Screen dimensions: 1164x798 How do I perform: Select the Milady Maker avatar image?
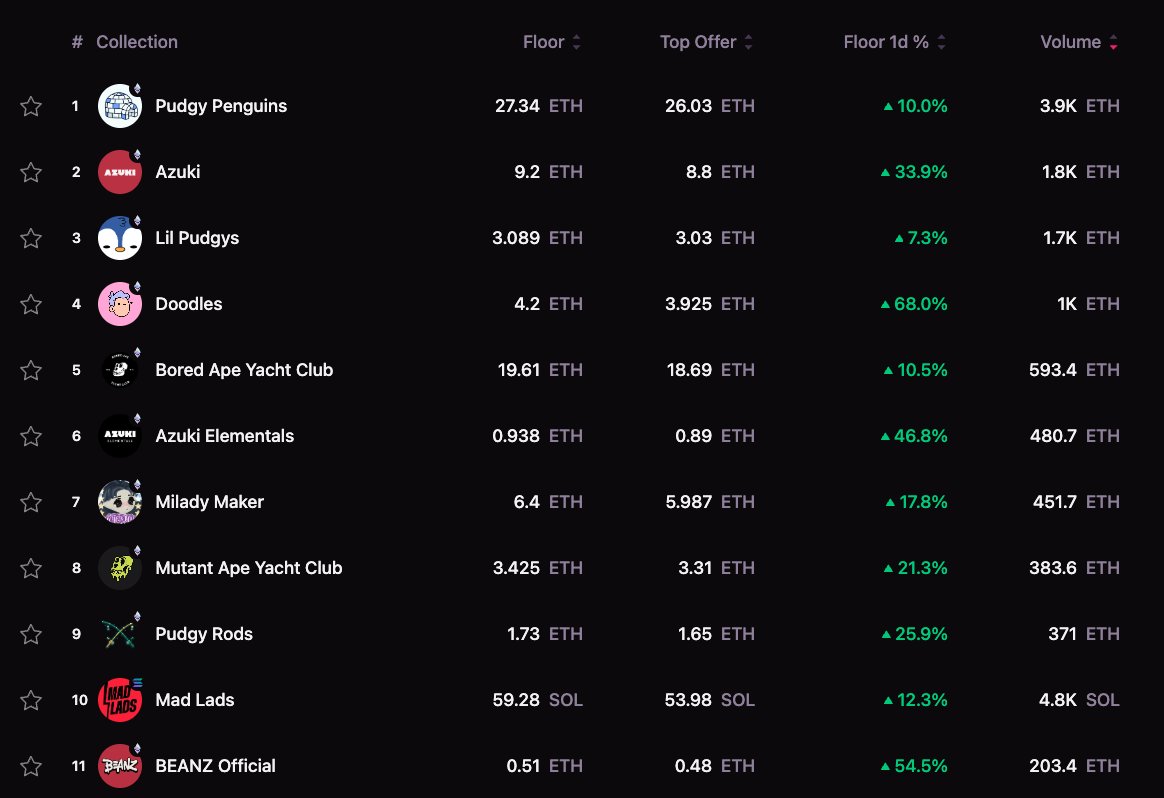120,502
